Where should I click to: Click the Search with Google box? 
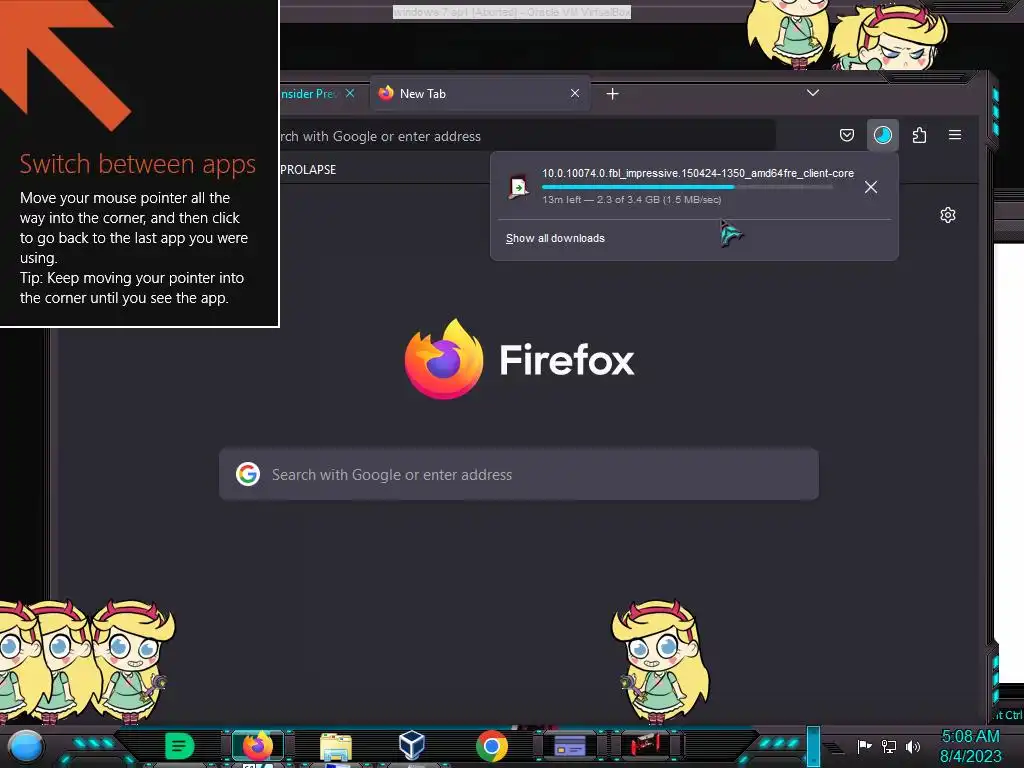point(519,474)
